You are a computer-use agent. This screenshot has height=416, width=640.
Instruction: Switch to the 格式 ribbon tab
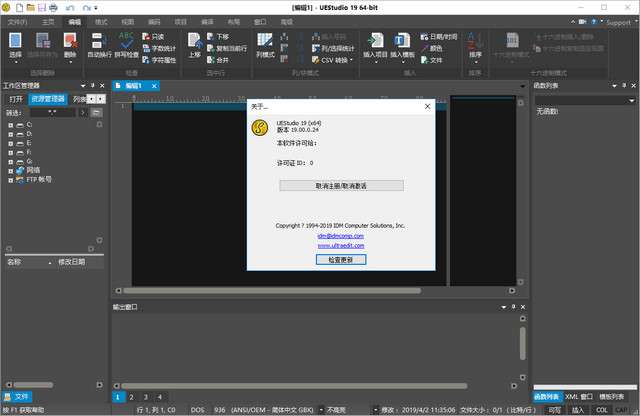pos(101,22)
